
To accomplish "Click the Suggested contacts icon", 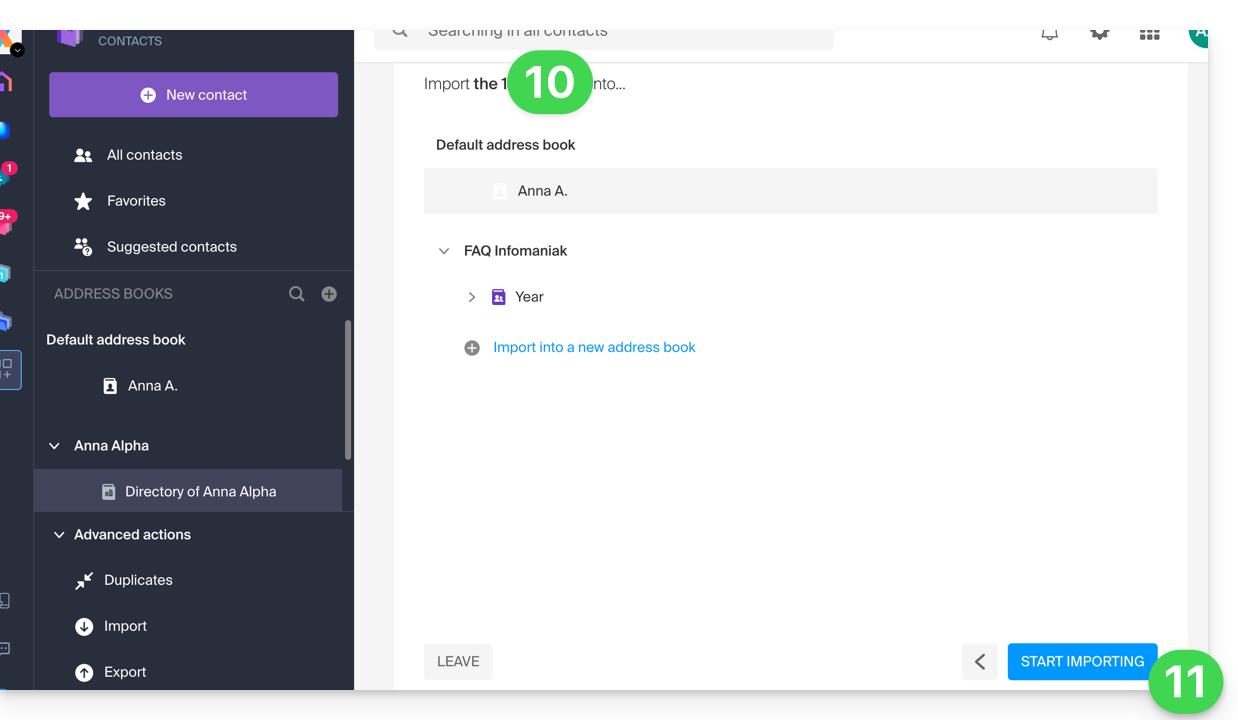I will tap(84, 247).
